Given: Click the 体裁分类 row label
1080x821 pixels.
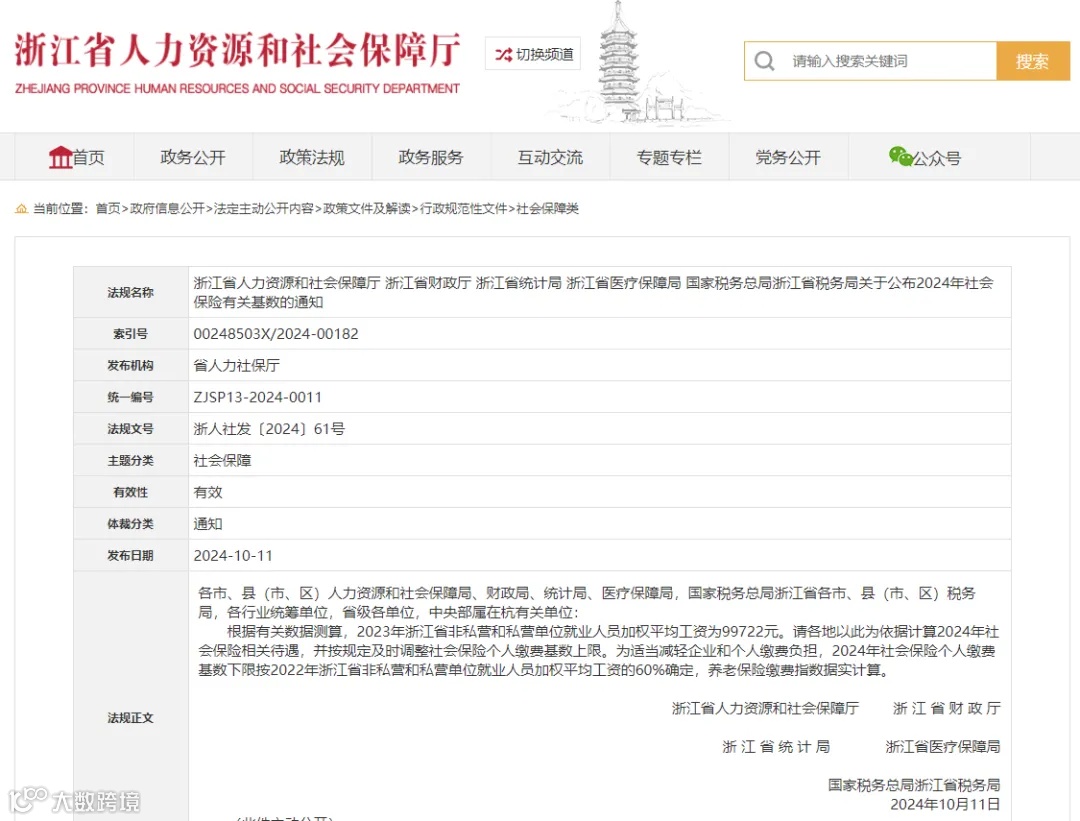Looking at the screenshot, I should [130, 524].
